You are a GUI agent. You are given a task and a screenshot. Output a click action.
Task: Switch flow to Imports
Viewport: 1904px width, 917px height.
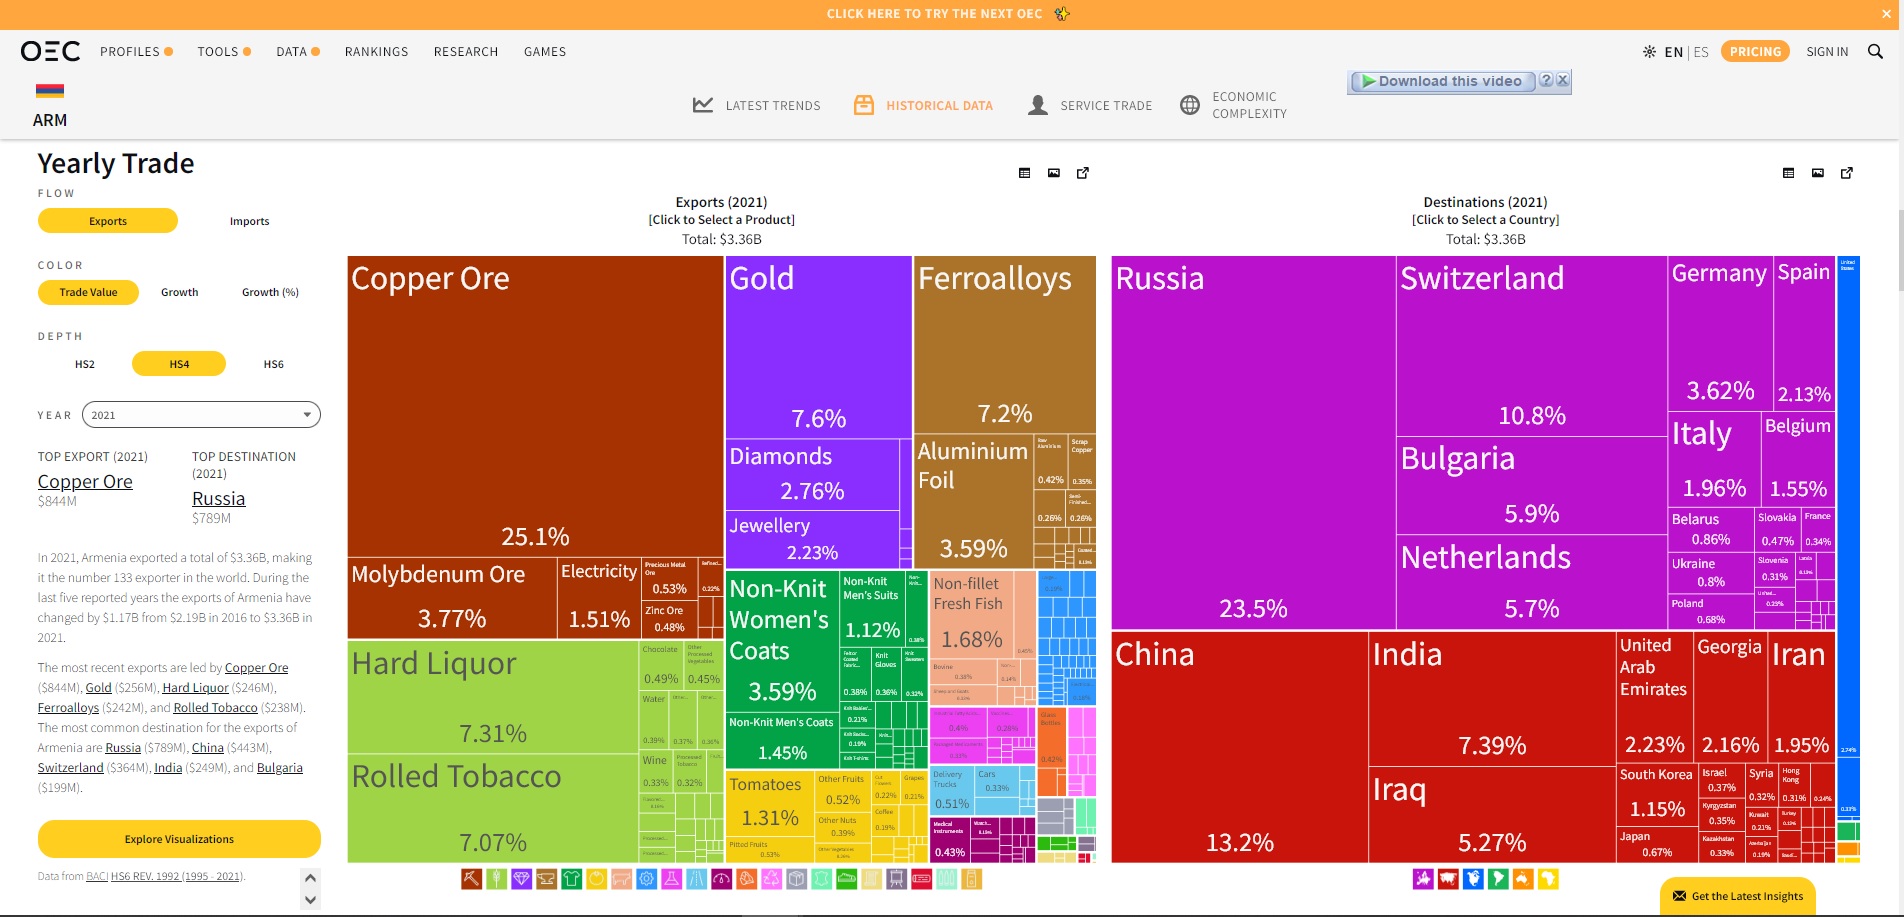click(249, 221)
